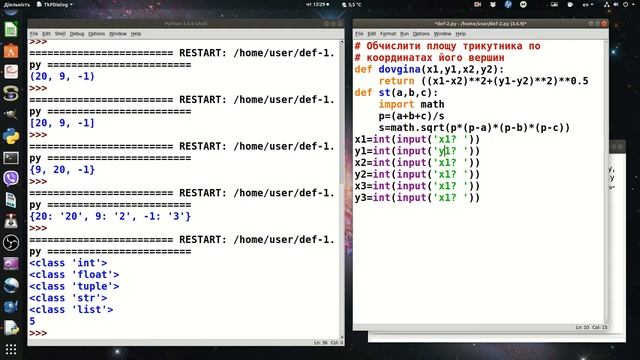This screenshot has height=360, width=640.
Task: Click the 's=math.sqrt' line in editor
Action: (474, 128)
